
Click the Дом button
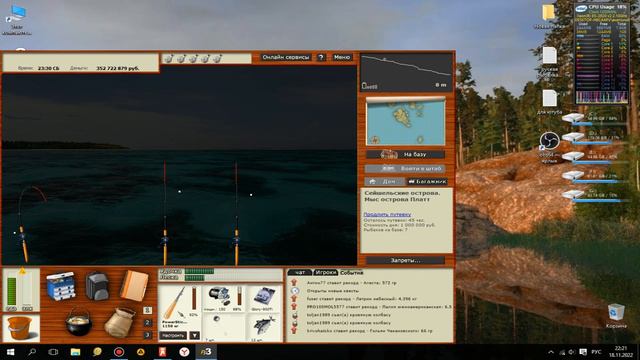(384, 181)
